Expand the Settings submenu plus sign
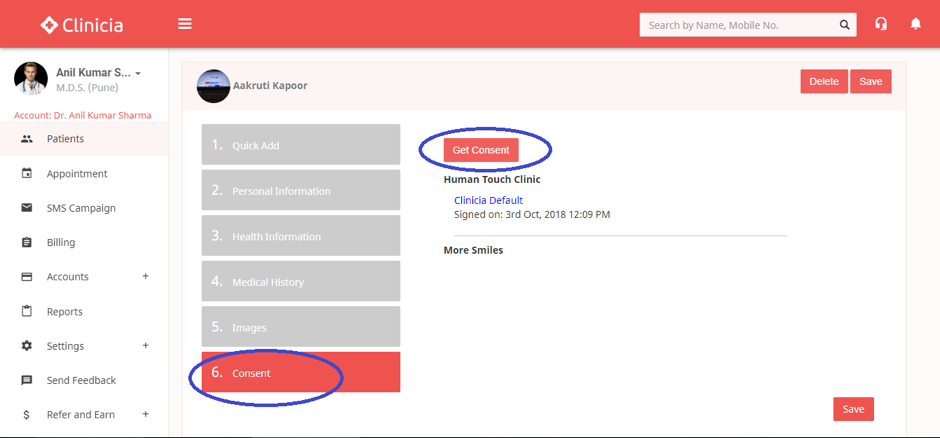 146,345
